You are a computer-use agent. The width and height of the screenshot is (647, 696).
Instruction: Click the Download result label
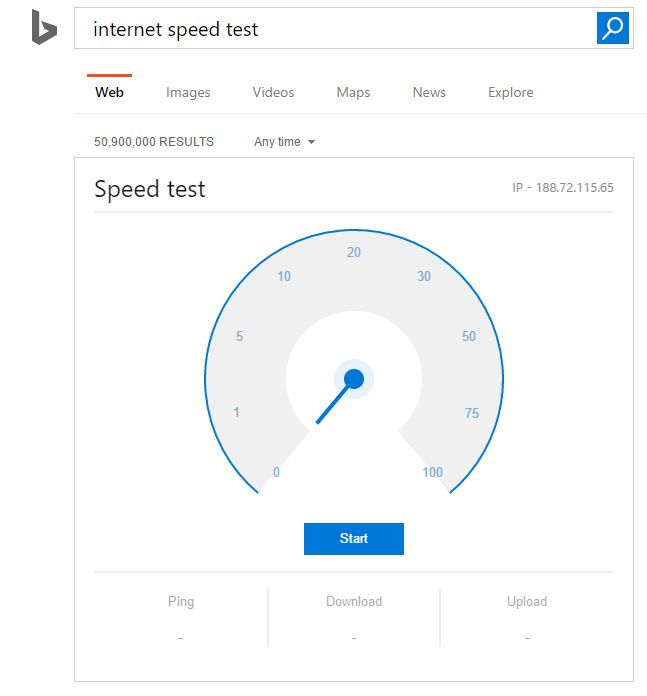coord(354,601)
